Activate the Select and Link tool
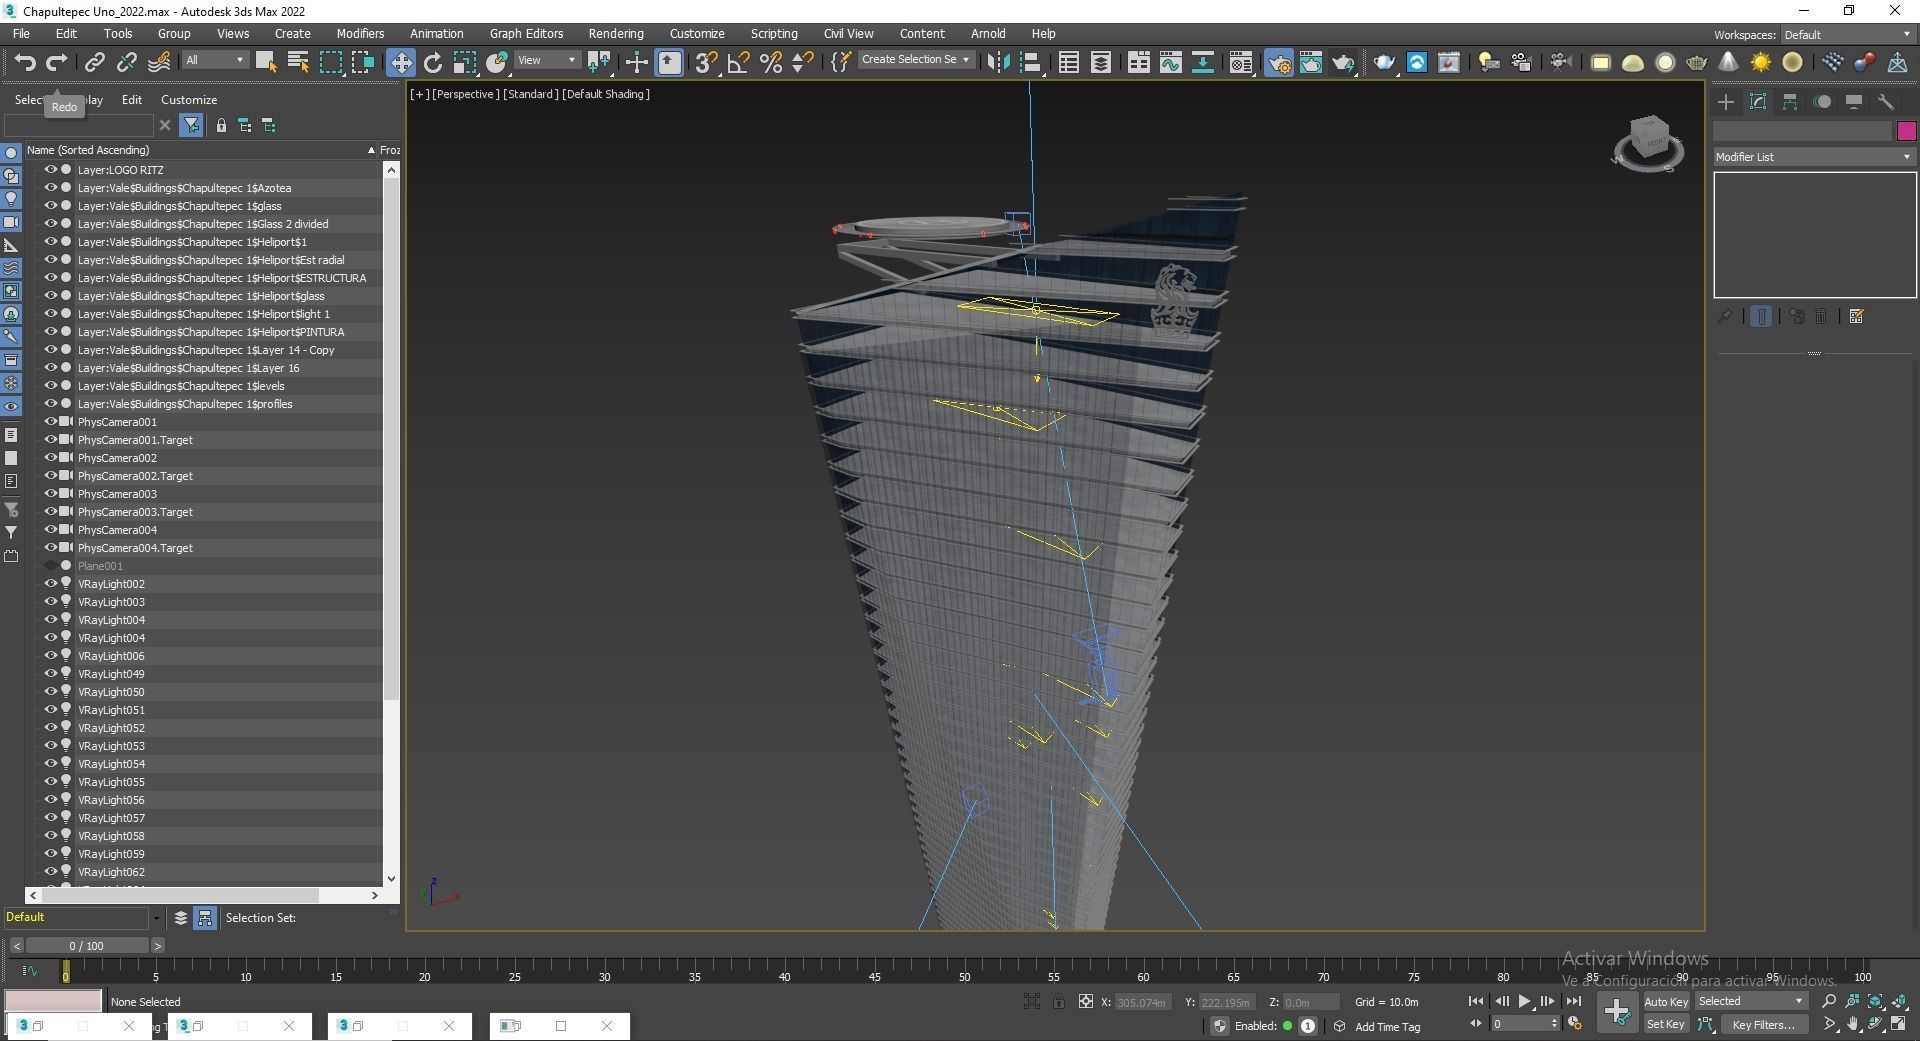The height and width of the screenshot is (1041, 1920). tap(94, 62)
